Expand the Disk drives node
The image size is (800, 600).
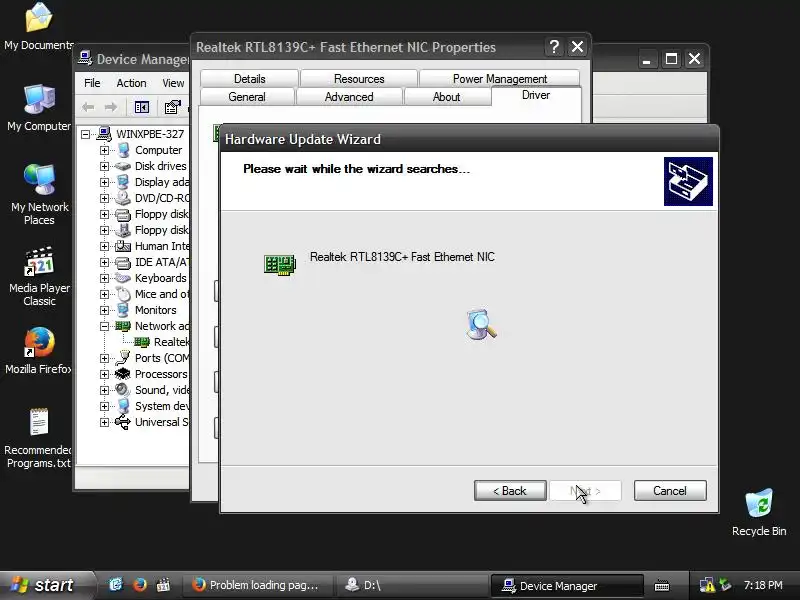104,166
